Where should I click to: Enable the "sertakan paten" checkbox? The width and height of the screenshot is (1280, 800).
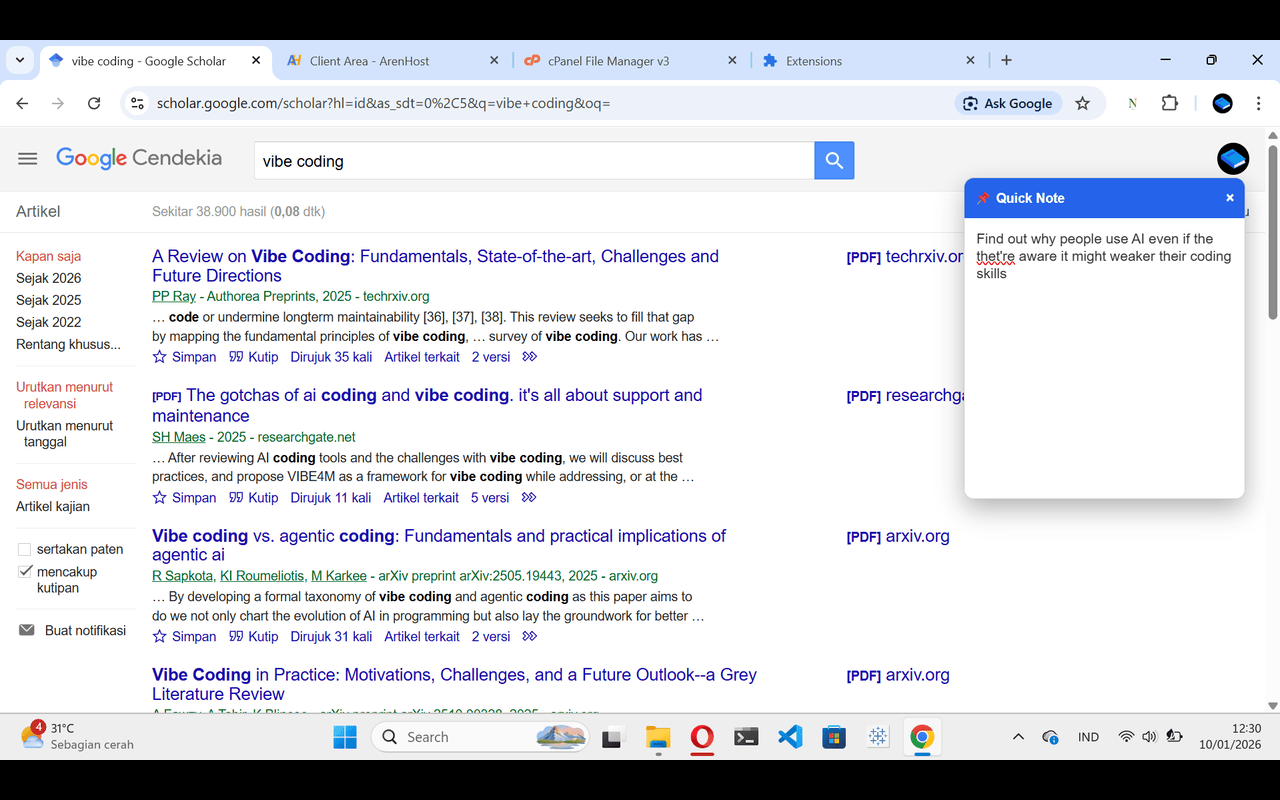(25, 549)
